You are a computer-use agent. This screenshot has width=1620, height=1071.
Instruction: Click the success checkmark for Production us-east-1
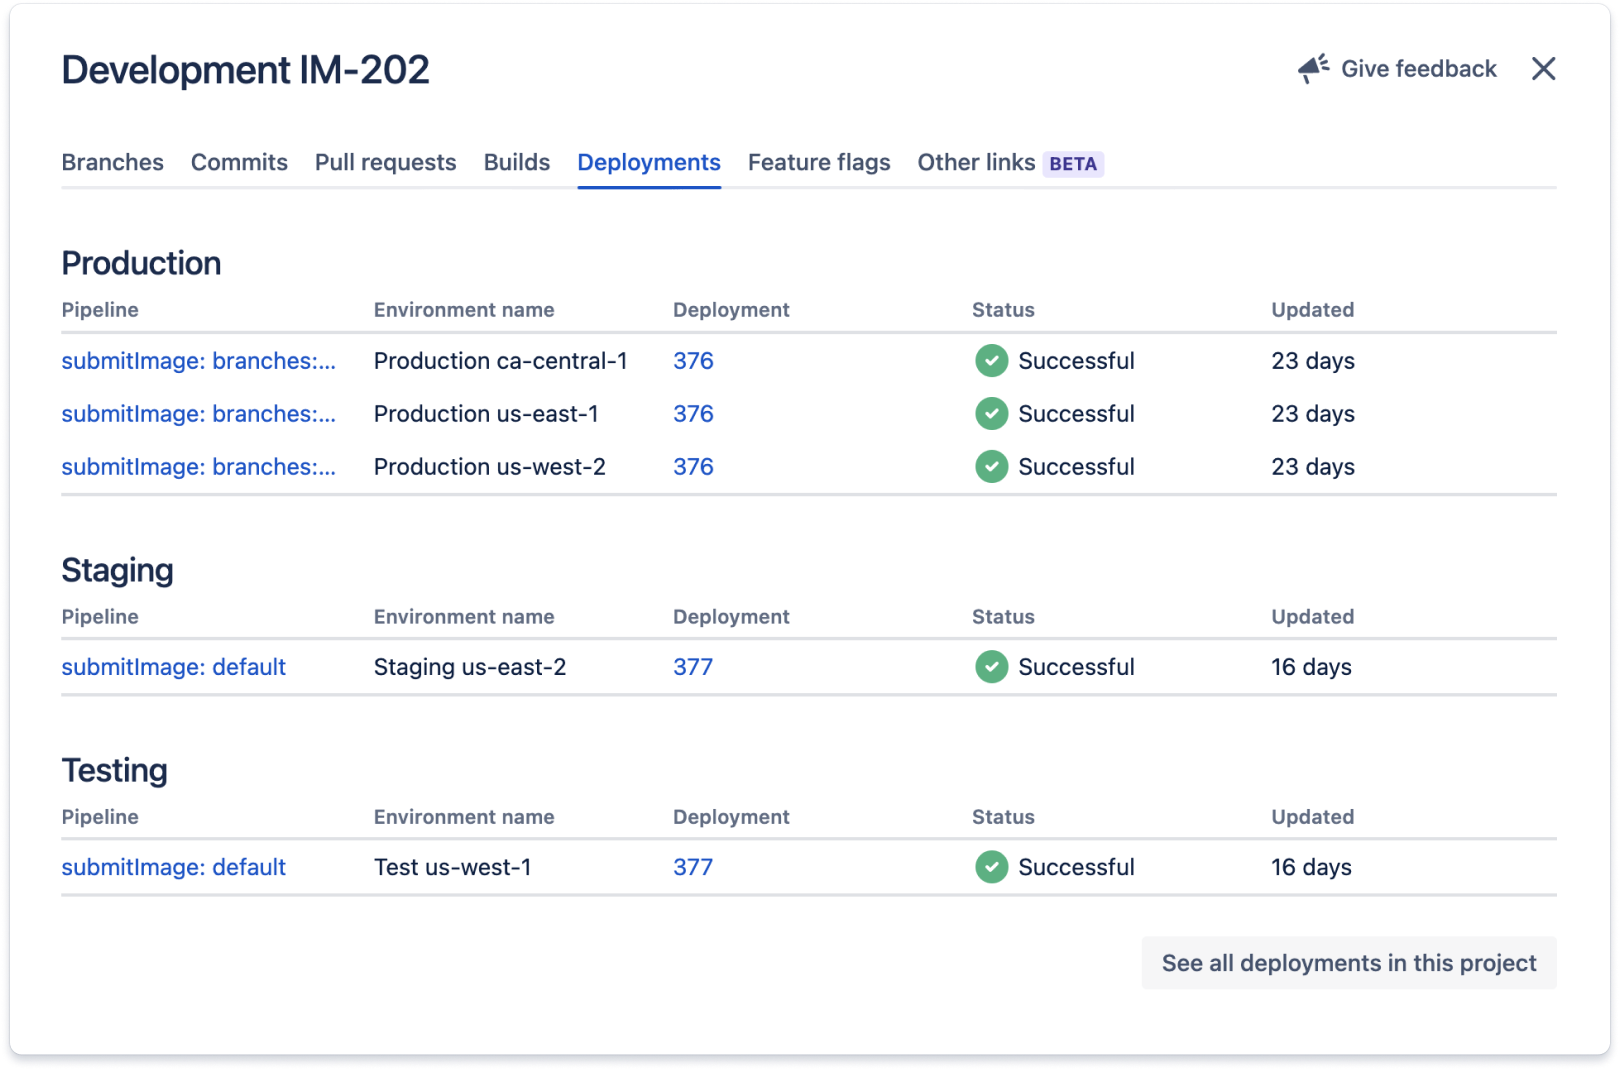point(990,413)
